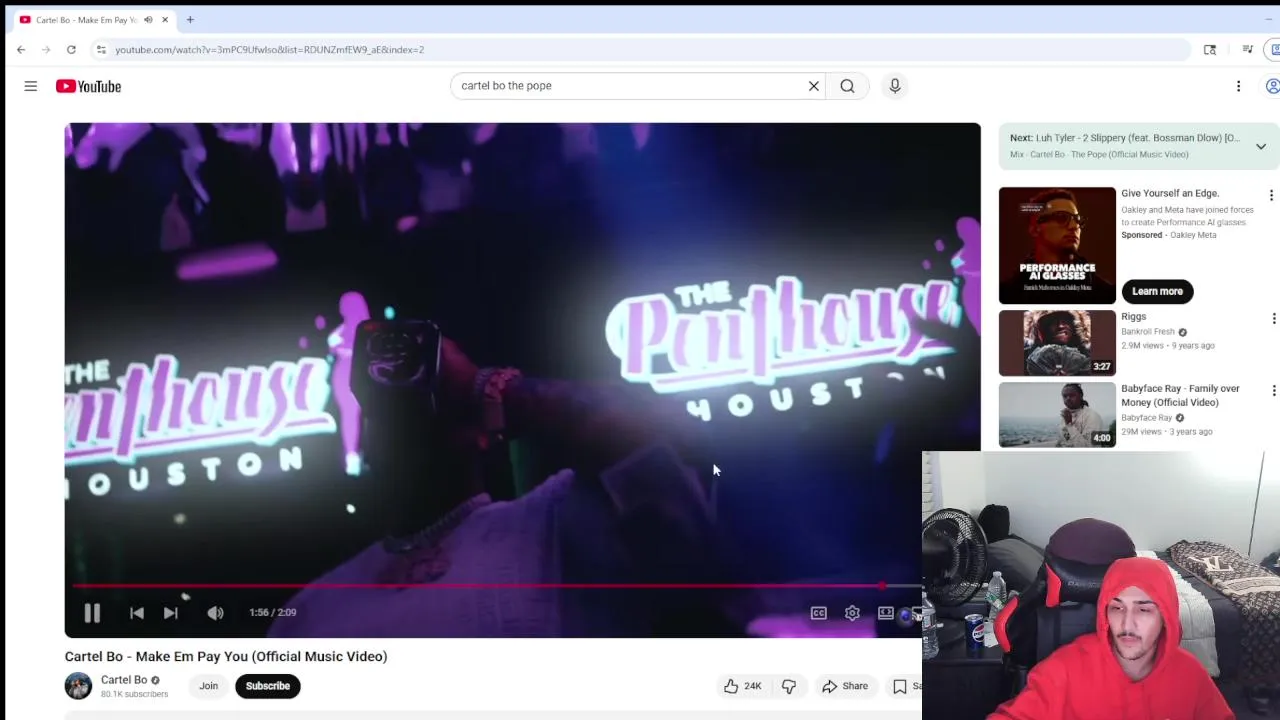Play the Riggs video thumbnail
Viewport: 1280px width, 720px height.
[x=1057, y=343]
